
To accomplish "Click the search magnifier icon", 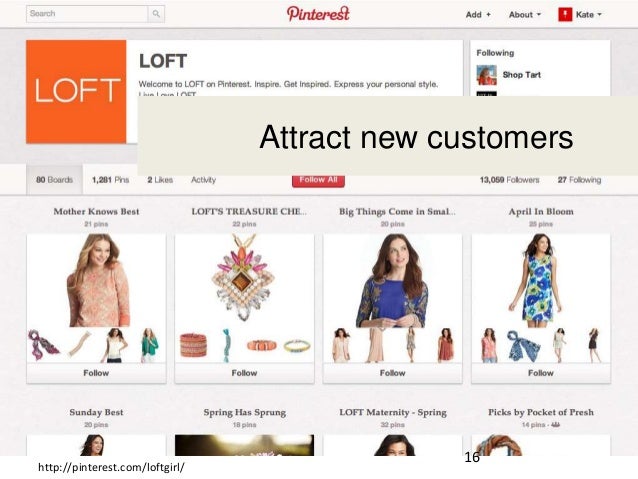I will point(156,14).
